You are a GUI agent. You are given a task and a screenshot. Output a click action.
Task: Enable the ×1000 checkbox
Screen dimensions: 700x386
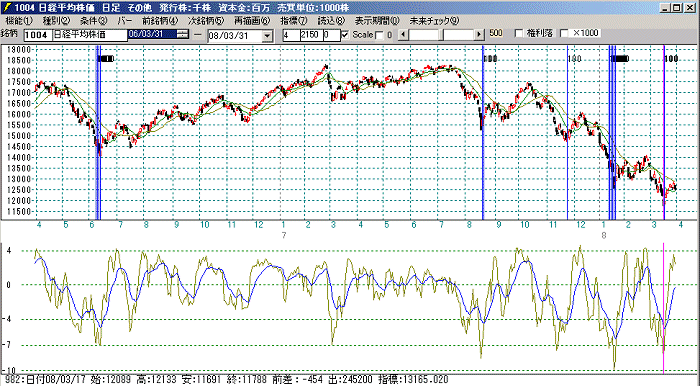[x=564, y=33]
